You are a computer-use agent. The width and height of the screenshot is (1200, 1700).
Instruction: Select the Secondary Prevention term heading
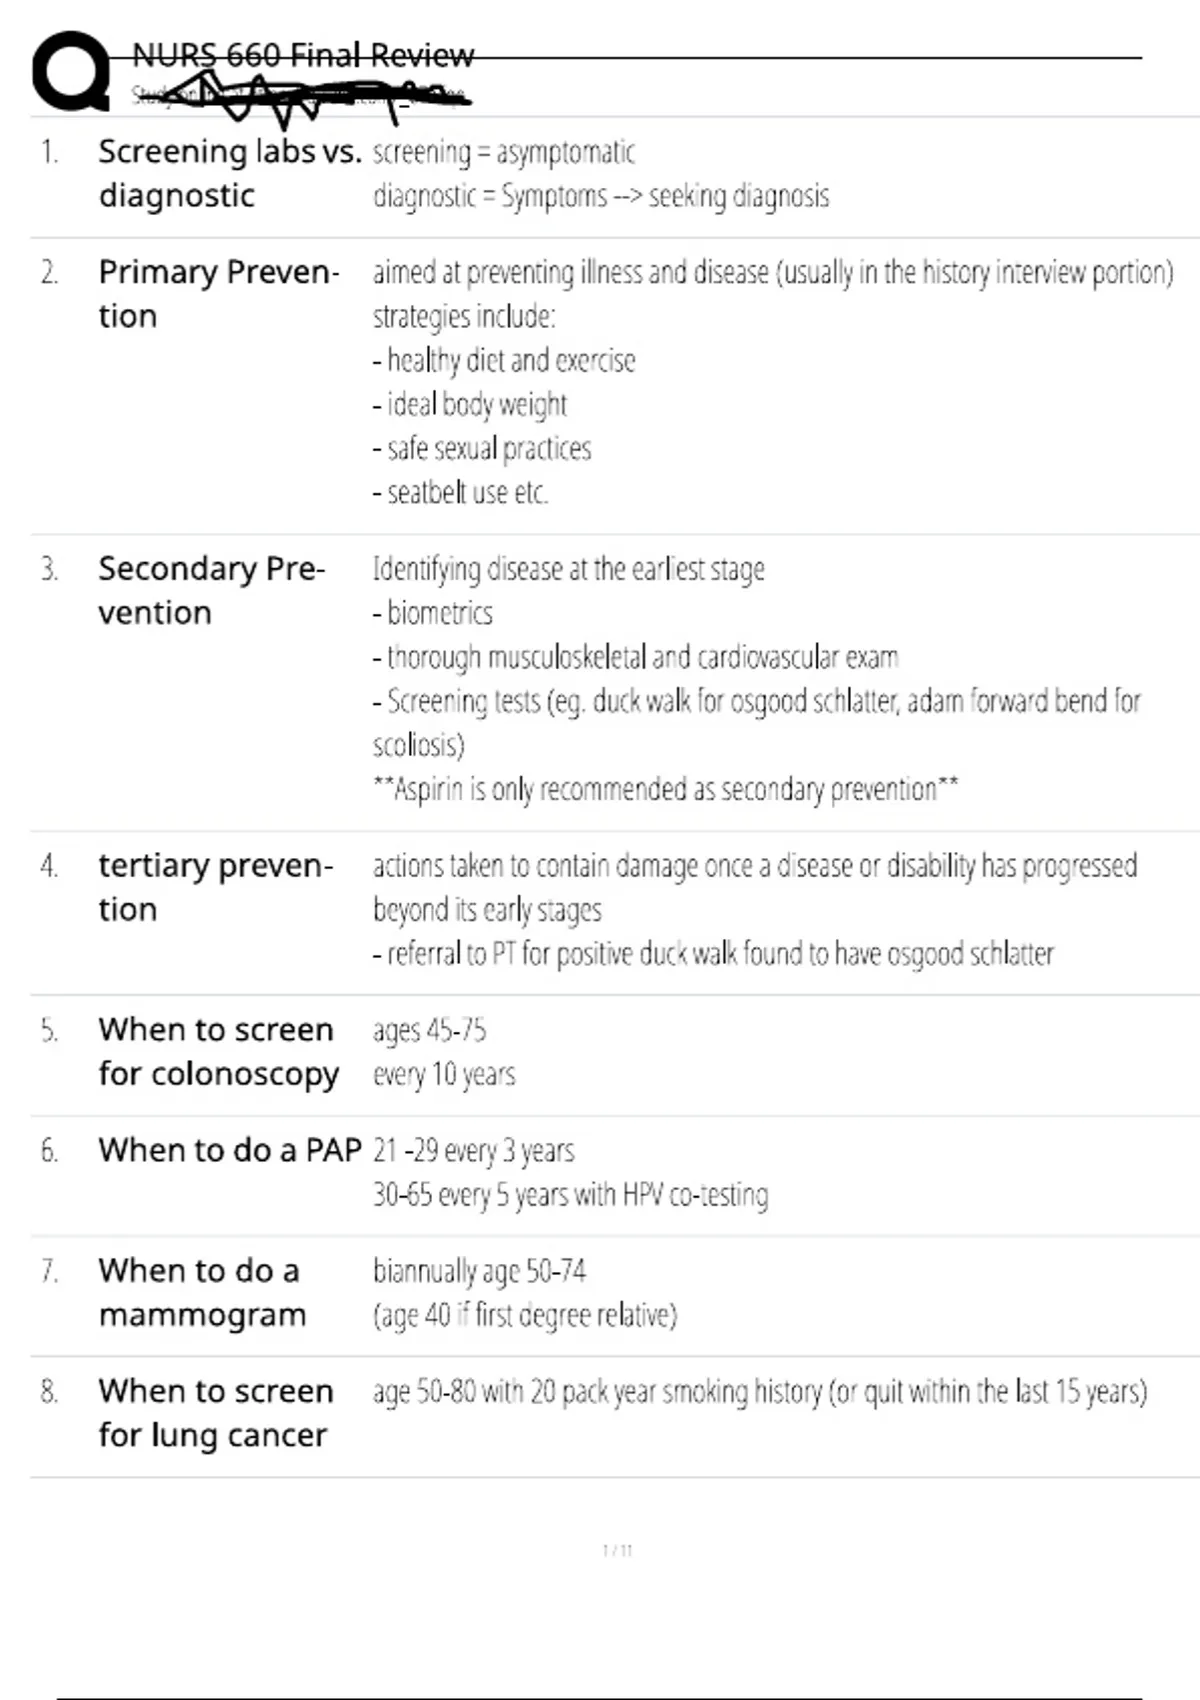pos(211,590)
